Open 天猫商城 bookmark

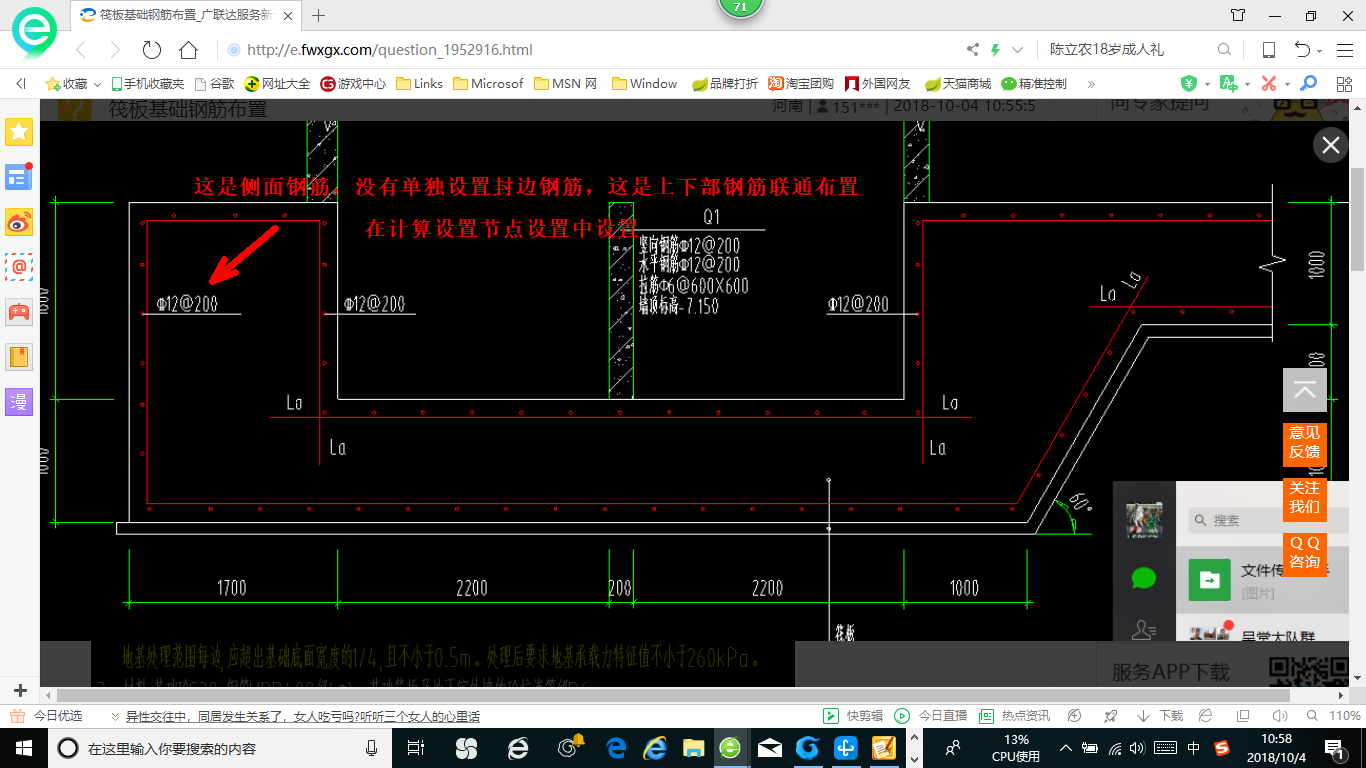tap(958, 84)
